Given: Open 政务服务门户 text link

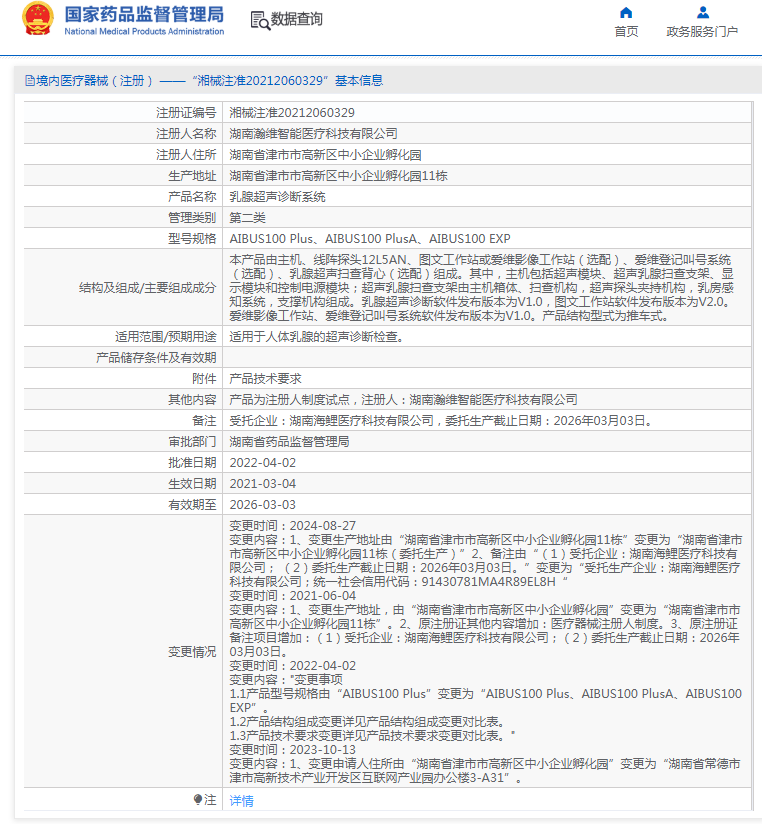Looking at the screenshot, I should point(702,32).
